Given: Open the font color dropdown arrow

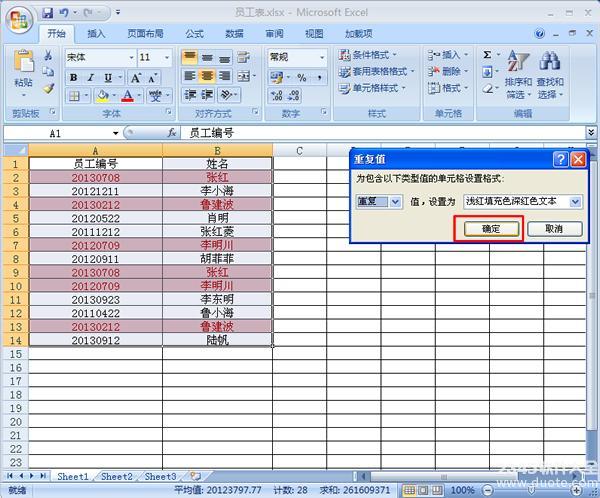Looking at the screenshot, I should coord(139,96).
